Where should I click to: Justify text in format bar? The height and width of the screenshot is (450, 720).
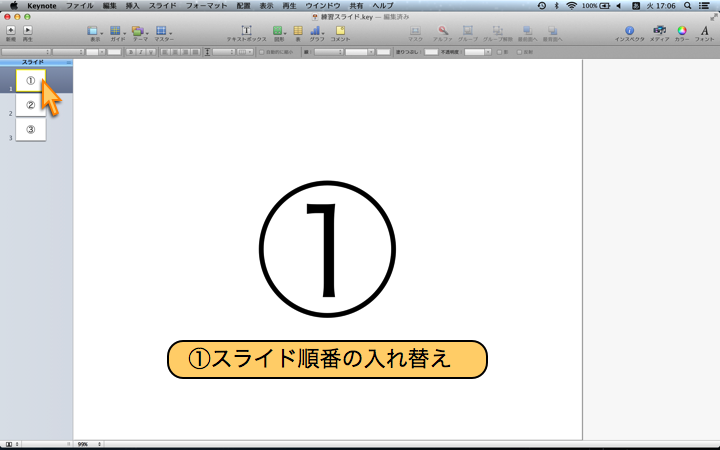click(x=195, y=52)
